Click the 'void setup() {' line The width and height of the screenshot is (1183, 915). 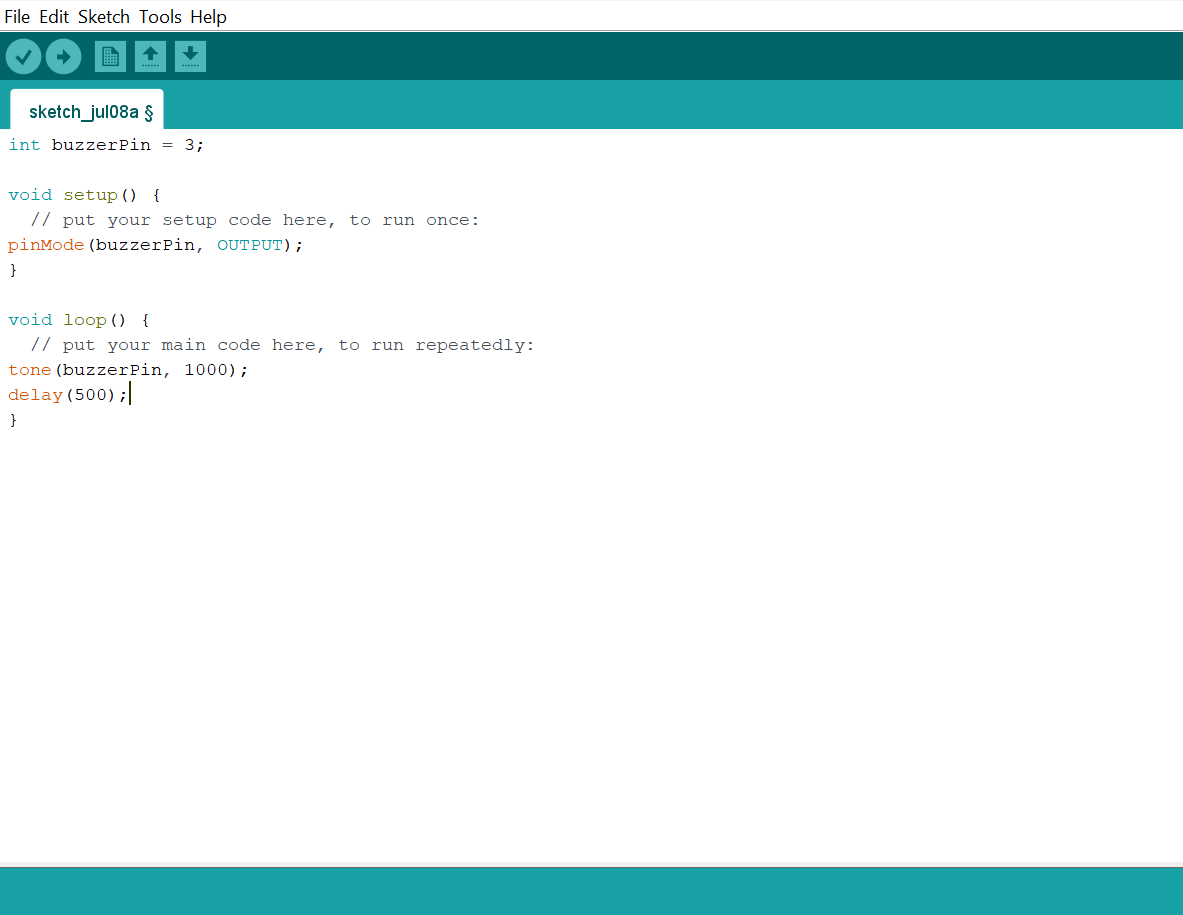pyautogui.click(x=84, y=195)
